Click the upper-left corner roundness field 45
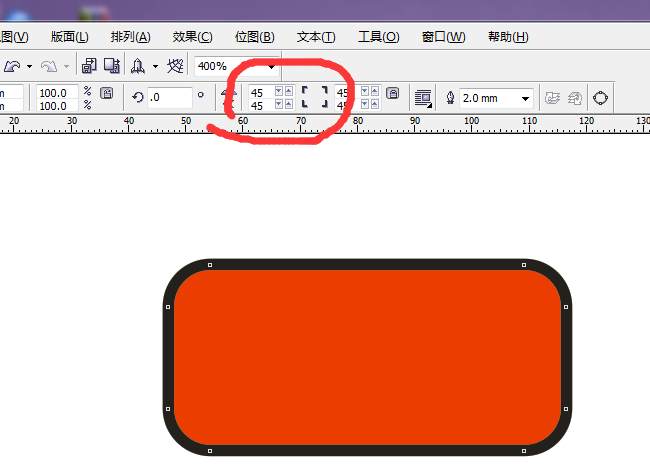The height and width of the screenshot is (474, 650). pyautogui.click(x=261, y=92)
